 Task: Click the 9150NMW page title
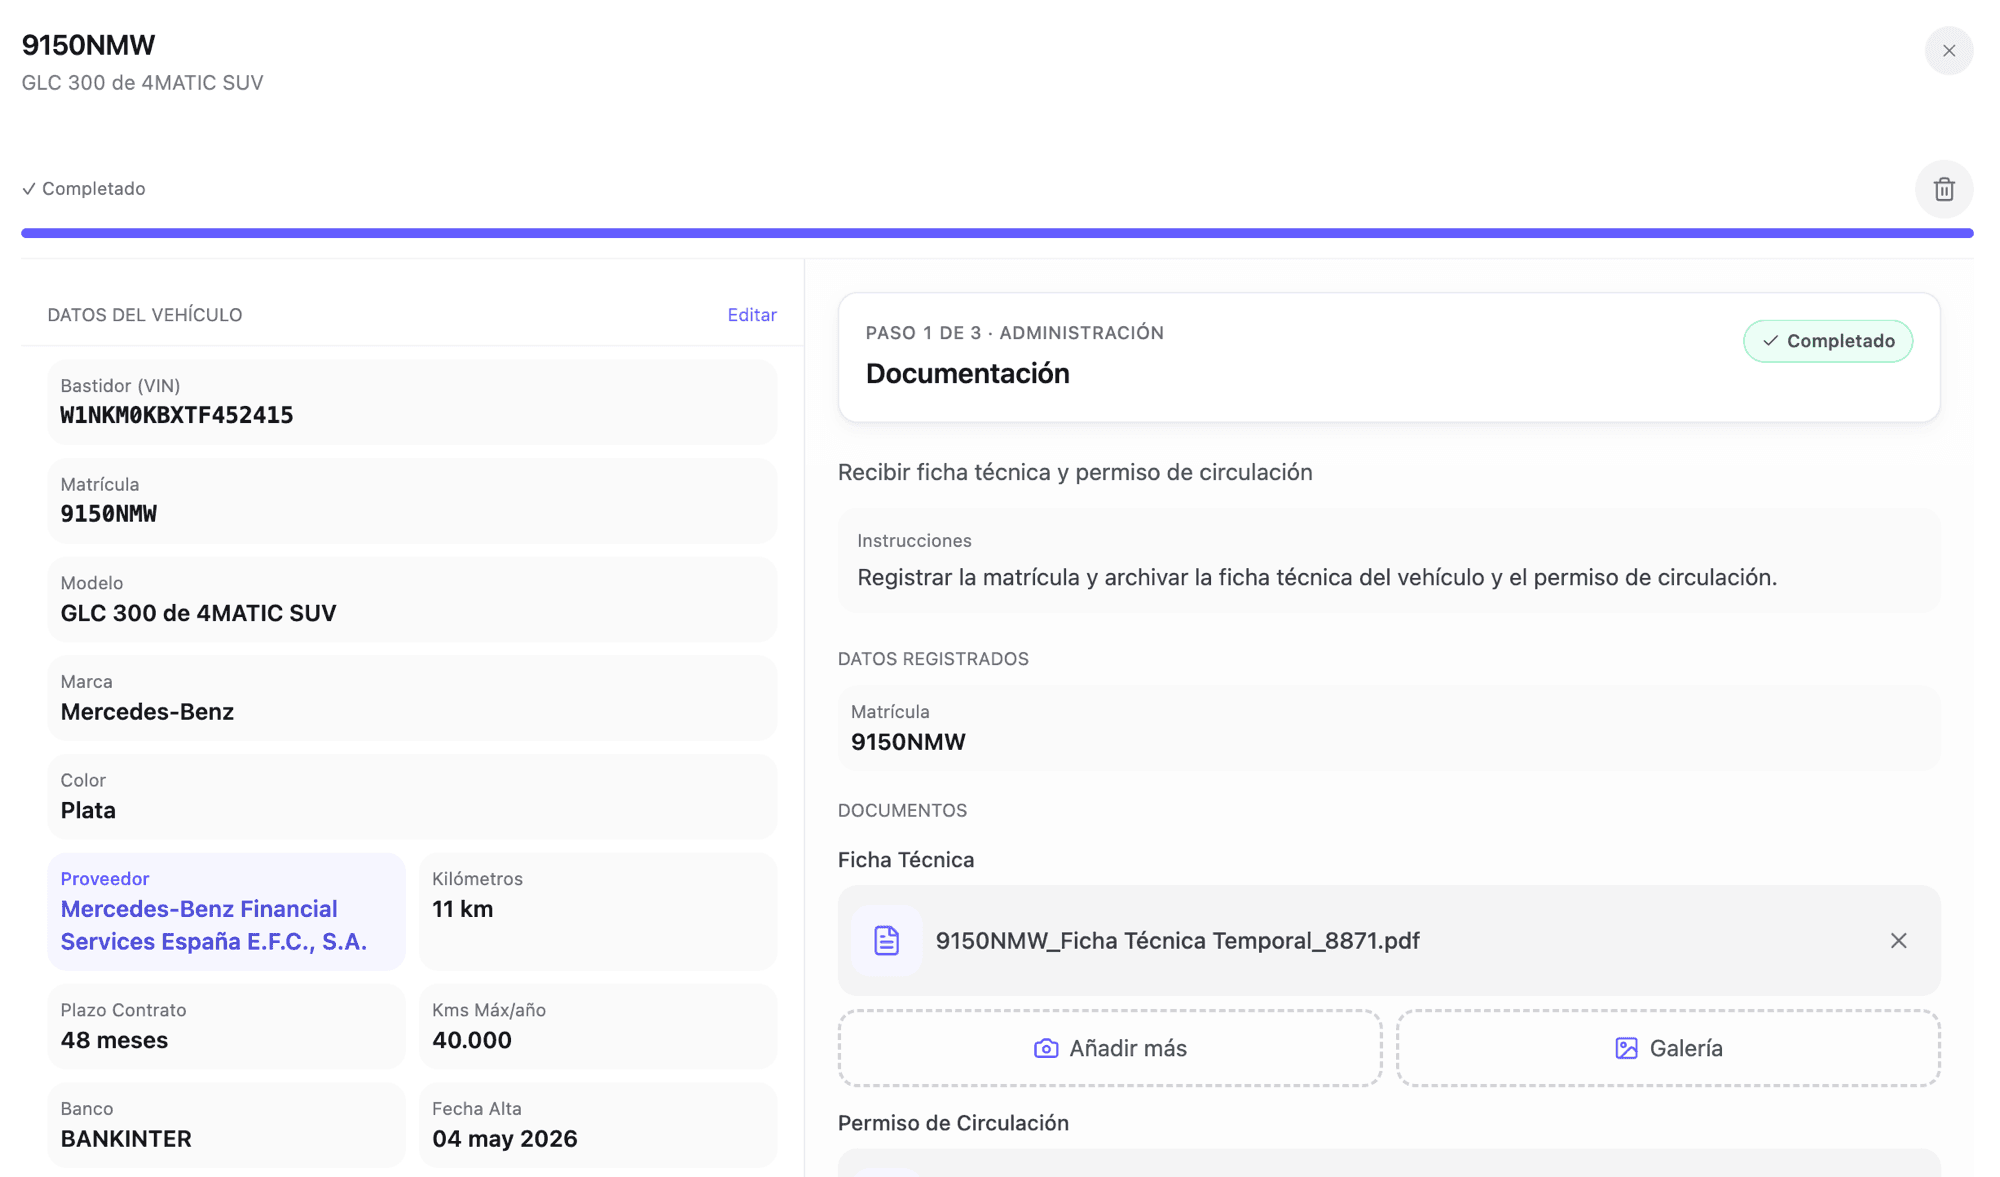tap(88, 45)
